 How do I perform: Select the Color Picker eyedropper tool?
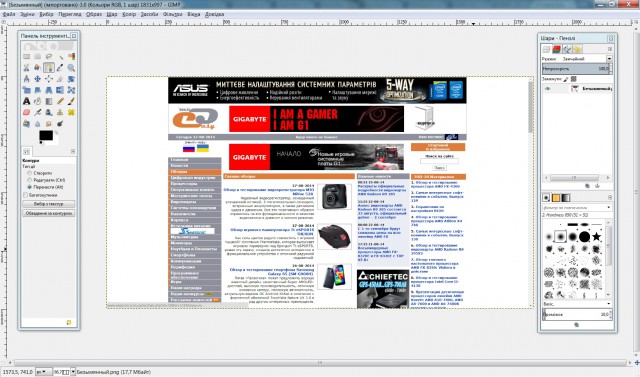60,67
